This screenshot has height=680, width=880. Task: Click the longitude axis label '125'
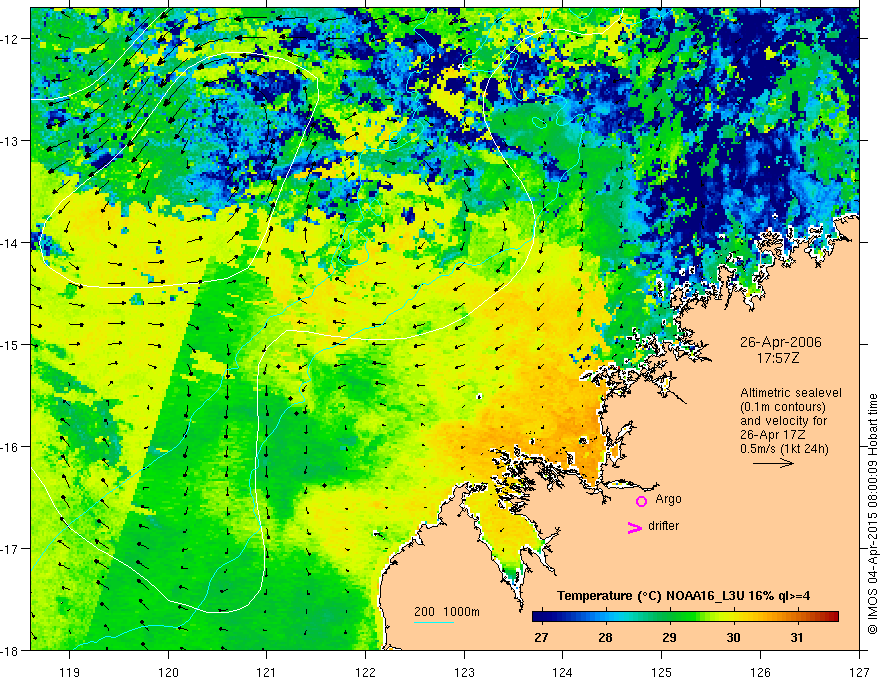662,672
